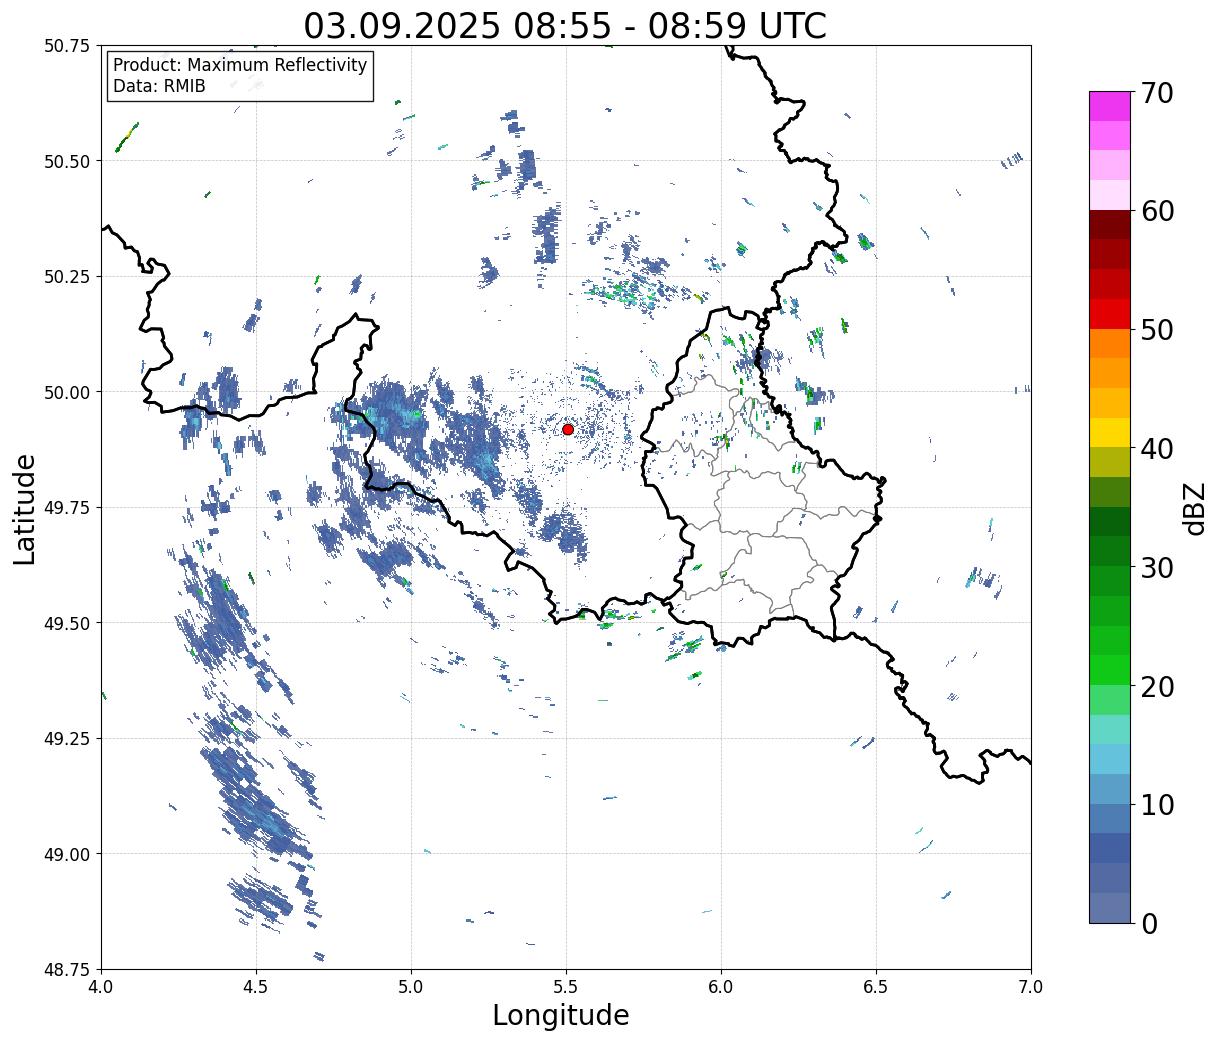Pick the magenta swatch at colorbar top
1219x1040 pixels.
[1110, 106]
